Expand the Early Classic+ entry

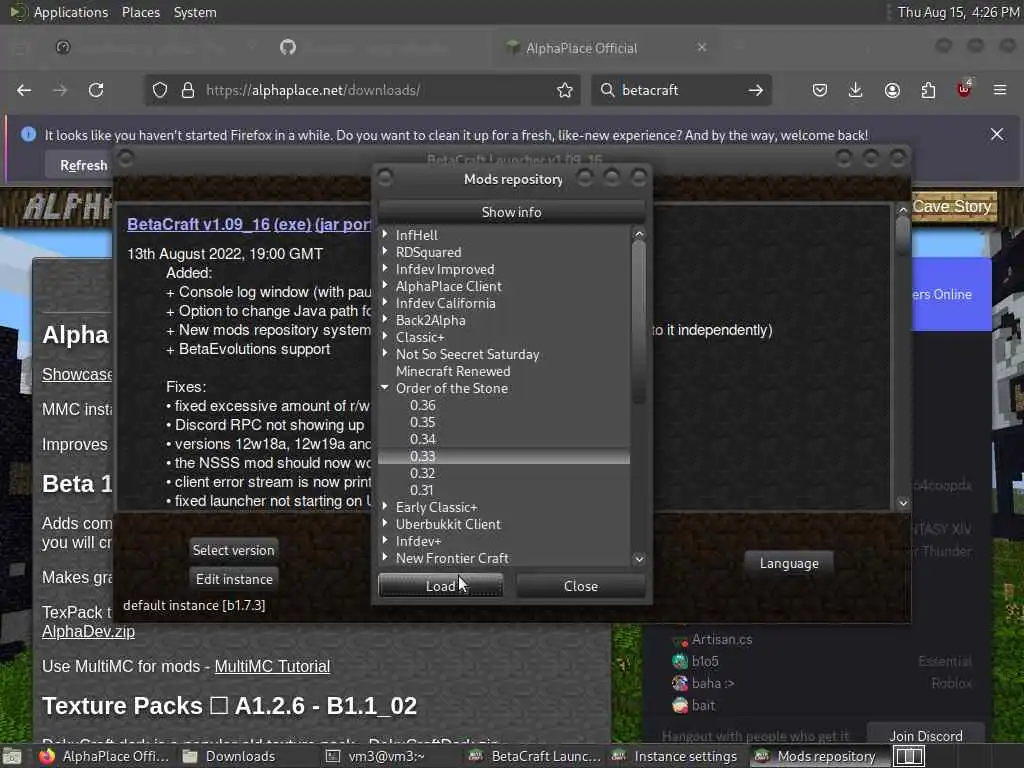(x=385, y=506)
